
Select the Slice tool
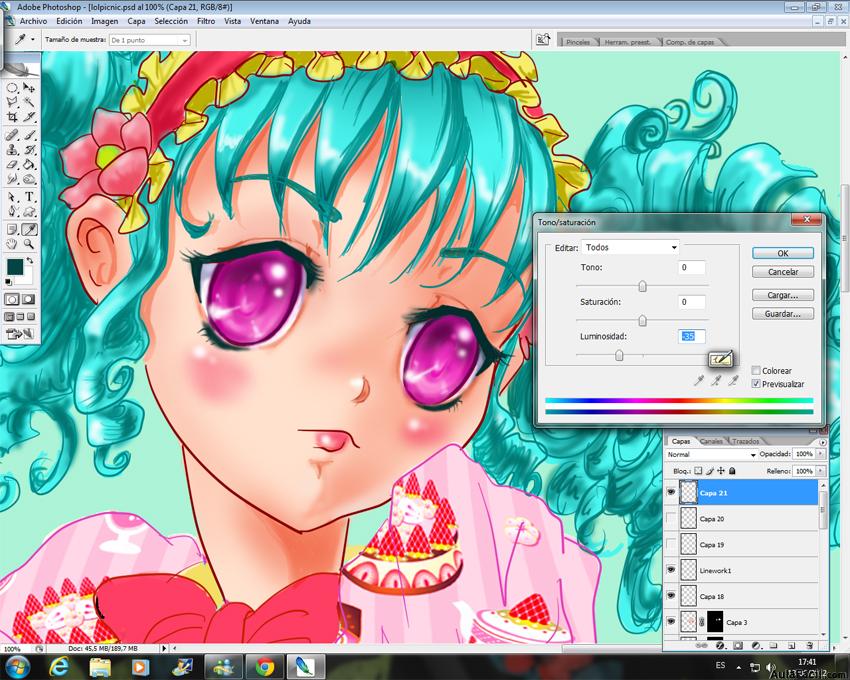tap(29, 116)
